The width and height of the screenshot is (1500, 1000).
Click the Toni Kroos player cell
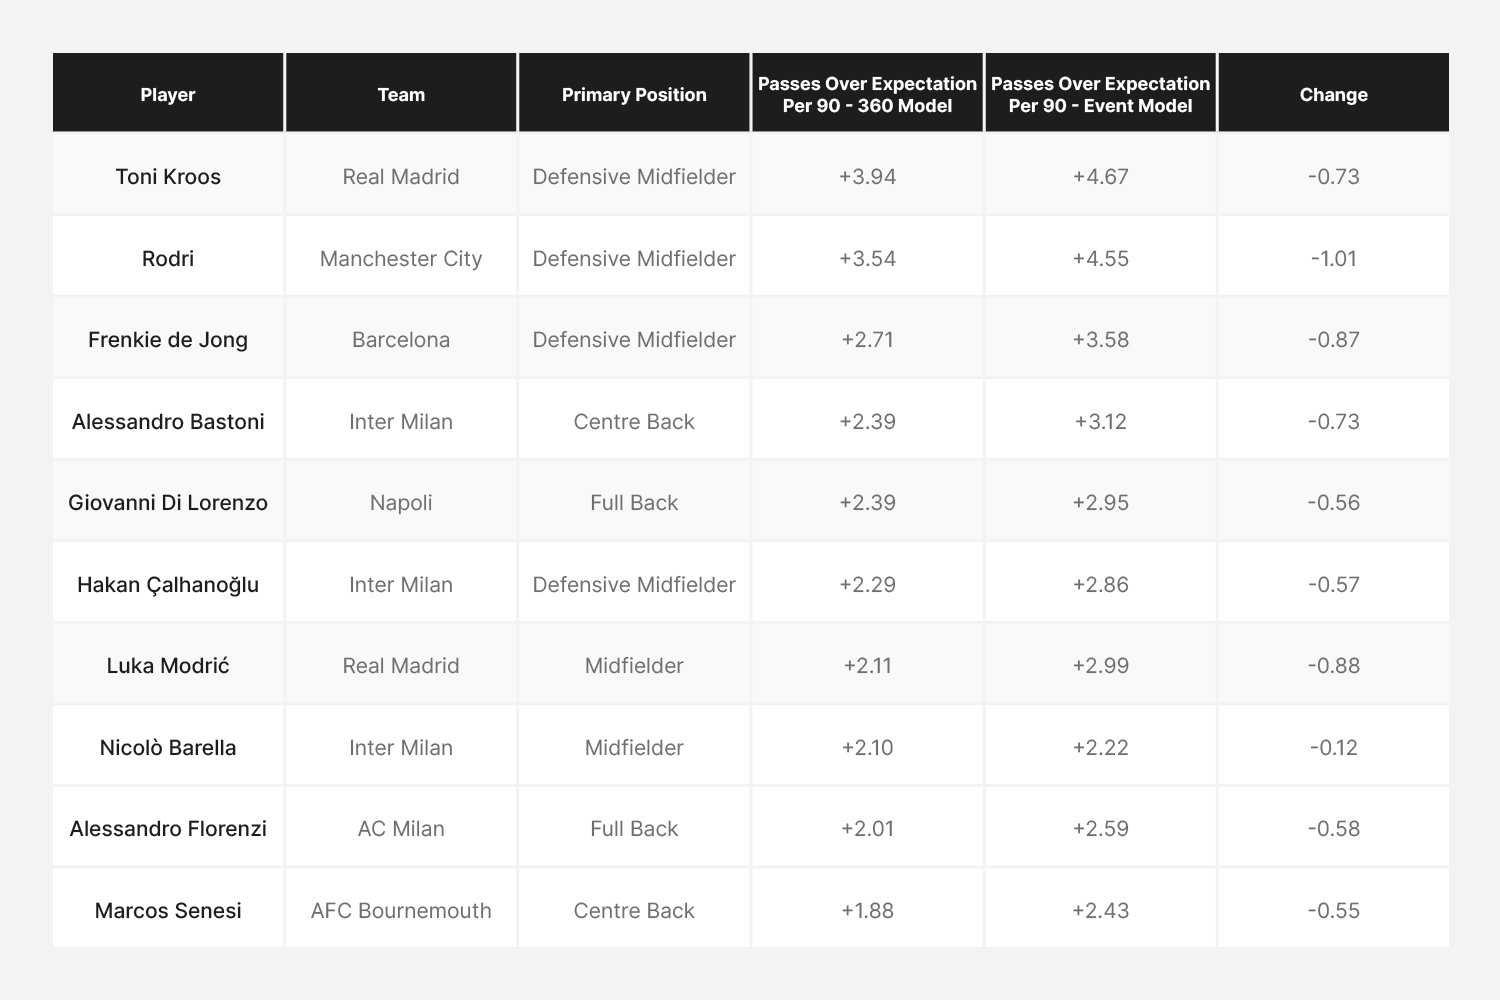click(168, 177)
